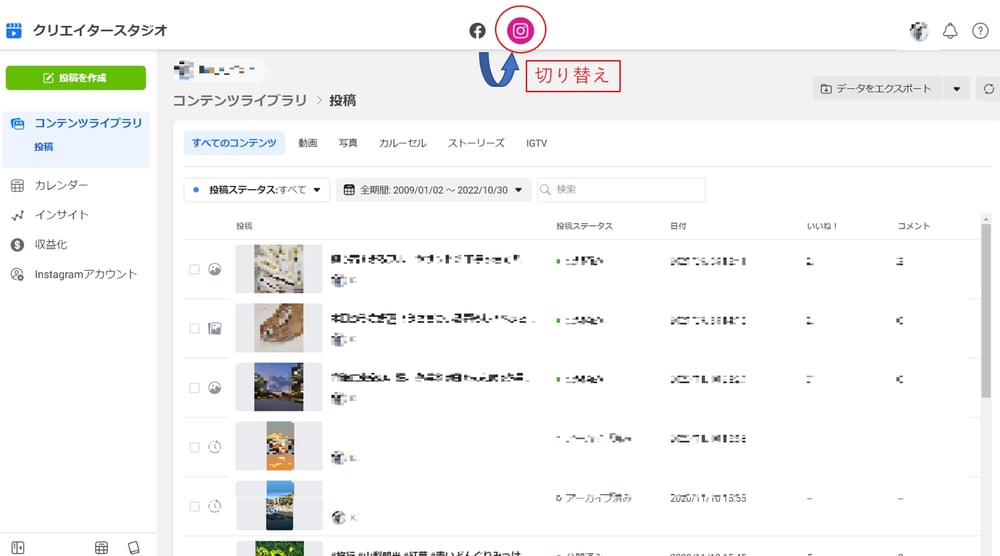Image resolution: width=1000 pixels, height=556 pixels.
Task: Open コンテンツライブラリ in the sidebar
Action: pos(88,123)
